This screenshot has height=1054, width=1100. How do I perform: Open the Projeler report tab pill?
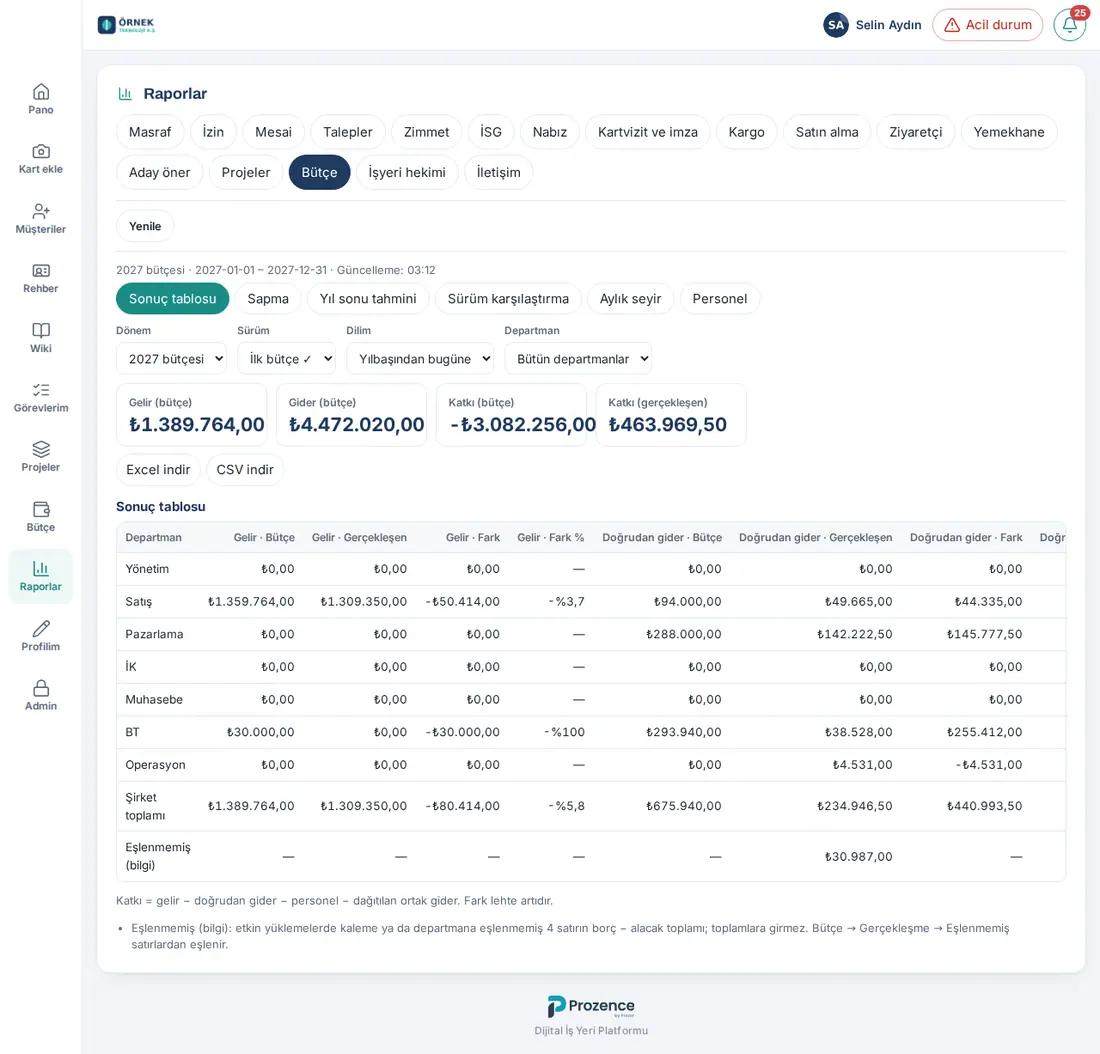[x=246, y=173]
